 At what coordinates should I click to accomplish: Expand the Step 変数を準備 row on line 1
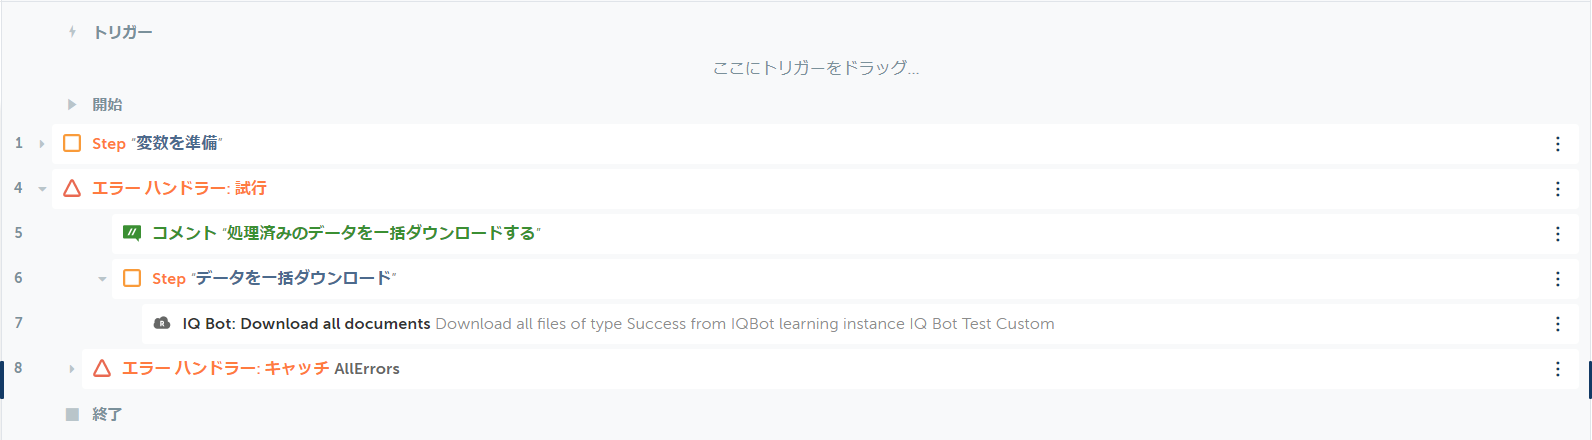point(42,144)
